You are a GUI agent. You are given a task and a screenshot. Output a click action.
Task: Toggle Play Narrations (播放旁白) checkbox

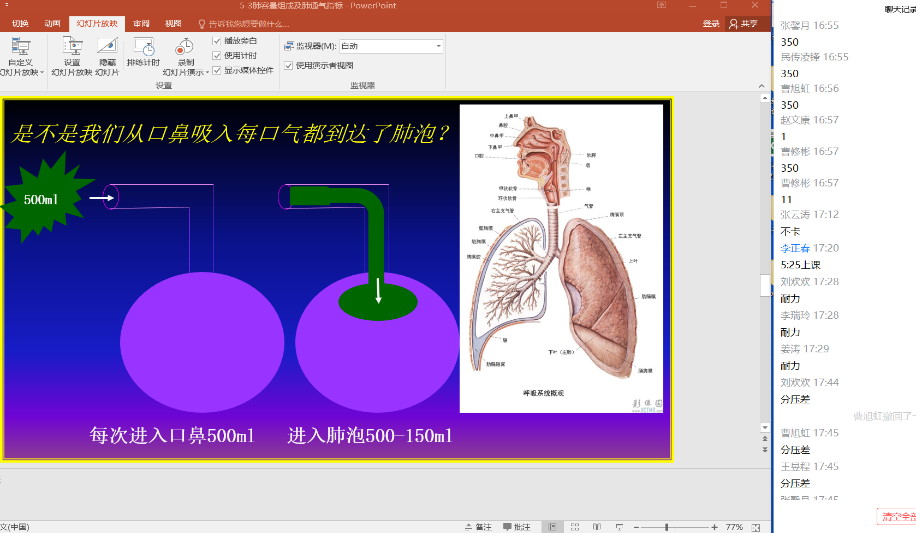coord(217,41)
